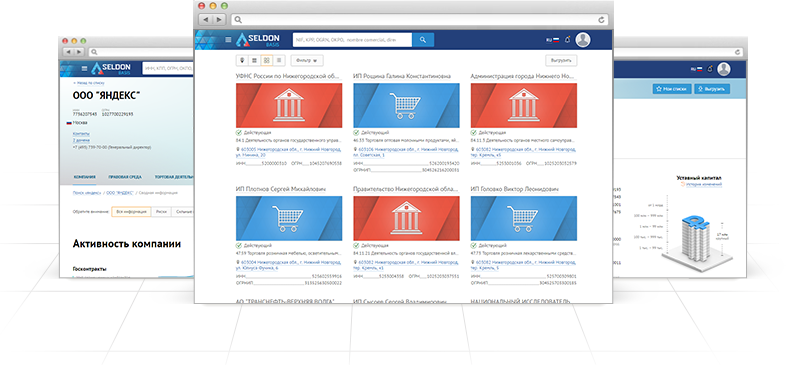Click Seldon Basis logo in center window
Viewport: 808px width, 365px height.
(258, 40)
